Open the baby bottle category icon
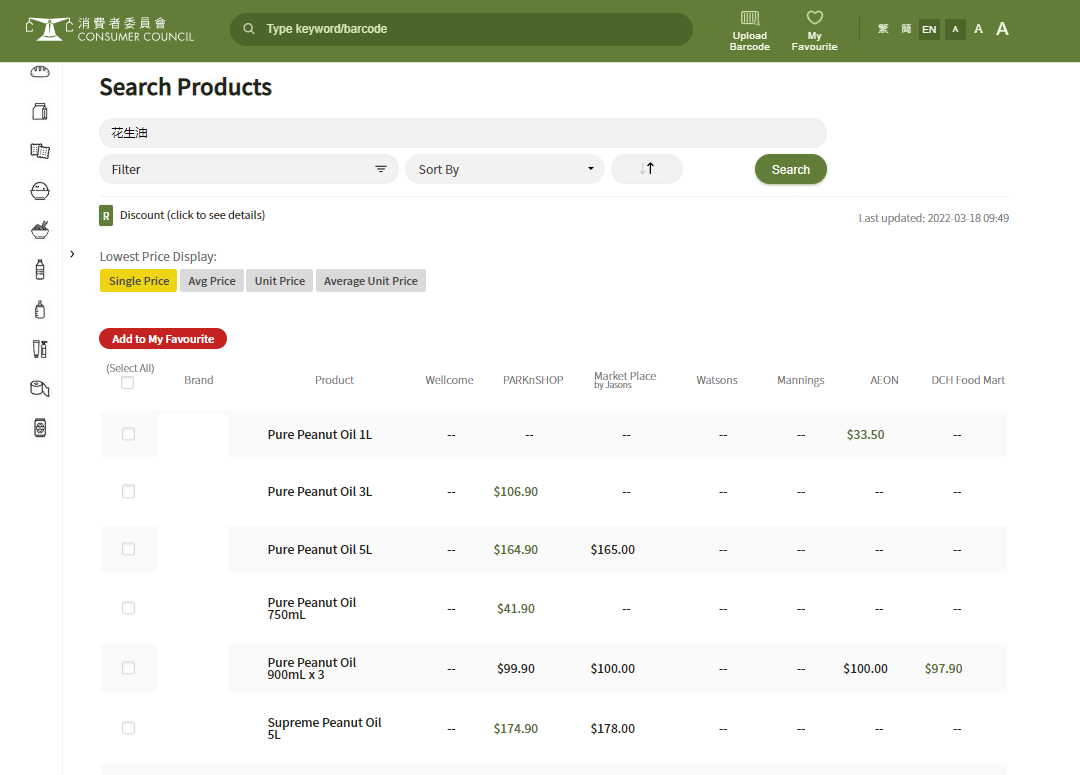1080x775 pixels. [x=40, y=309]
